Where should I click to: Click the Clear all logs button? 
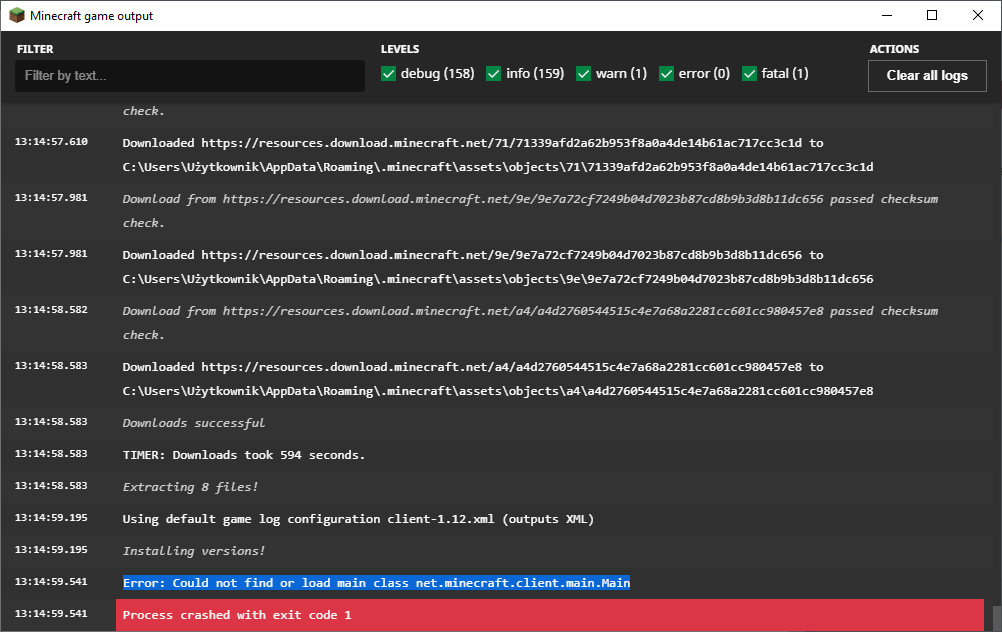coord(927,75)
